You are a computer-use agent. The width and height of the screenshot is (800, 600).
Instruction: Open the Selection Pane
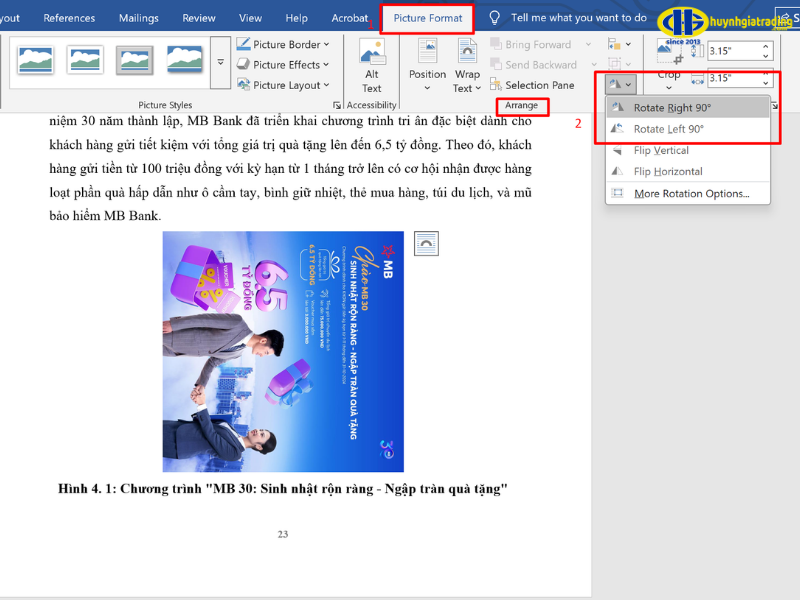pyautogui.click(x=532, y=85)
